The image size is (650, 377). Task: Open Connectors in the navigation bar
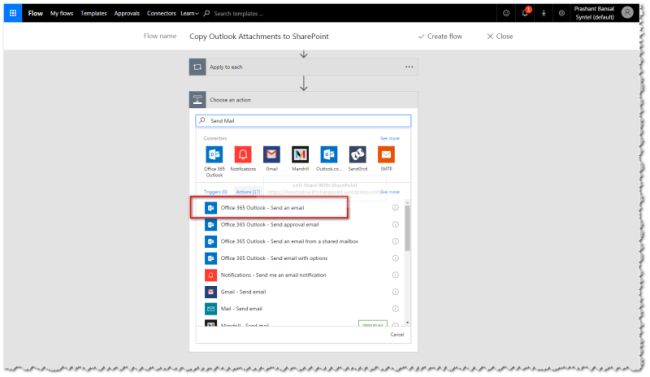coord(161,13)
